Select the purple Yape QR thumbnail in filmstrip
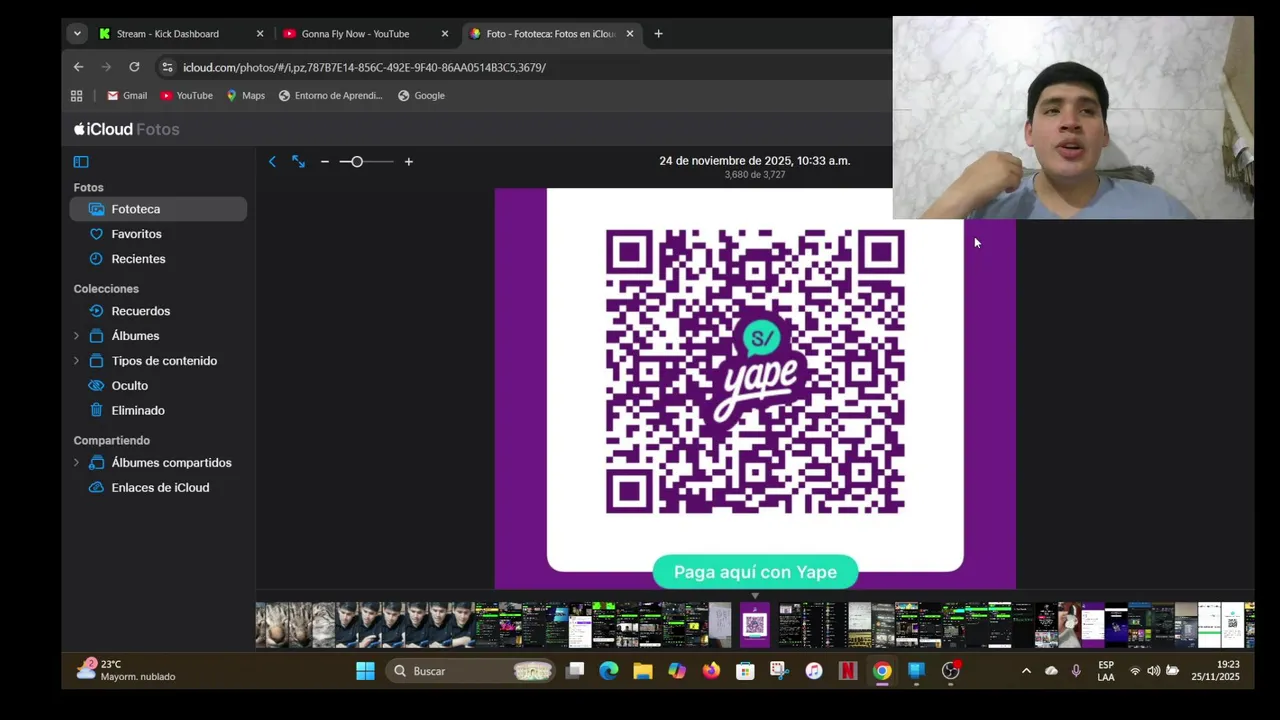The image size is (1280, 720). click(x=755, y=625)
